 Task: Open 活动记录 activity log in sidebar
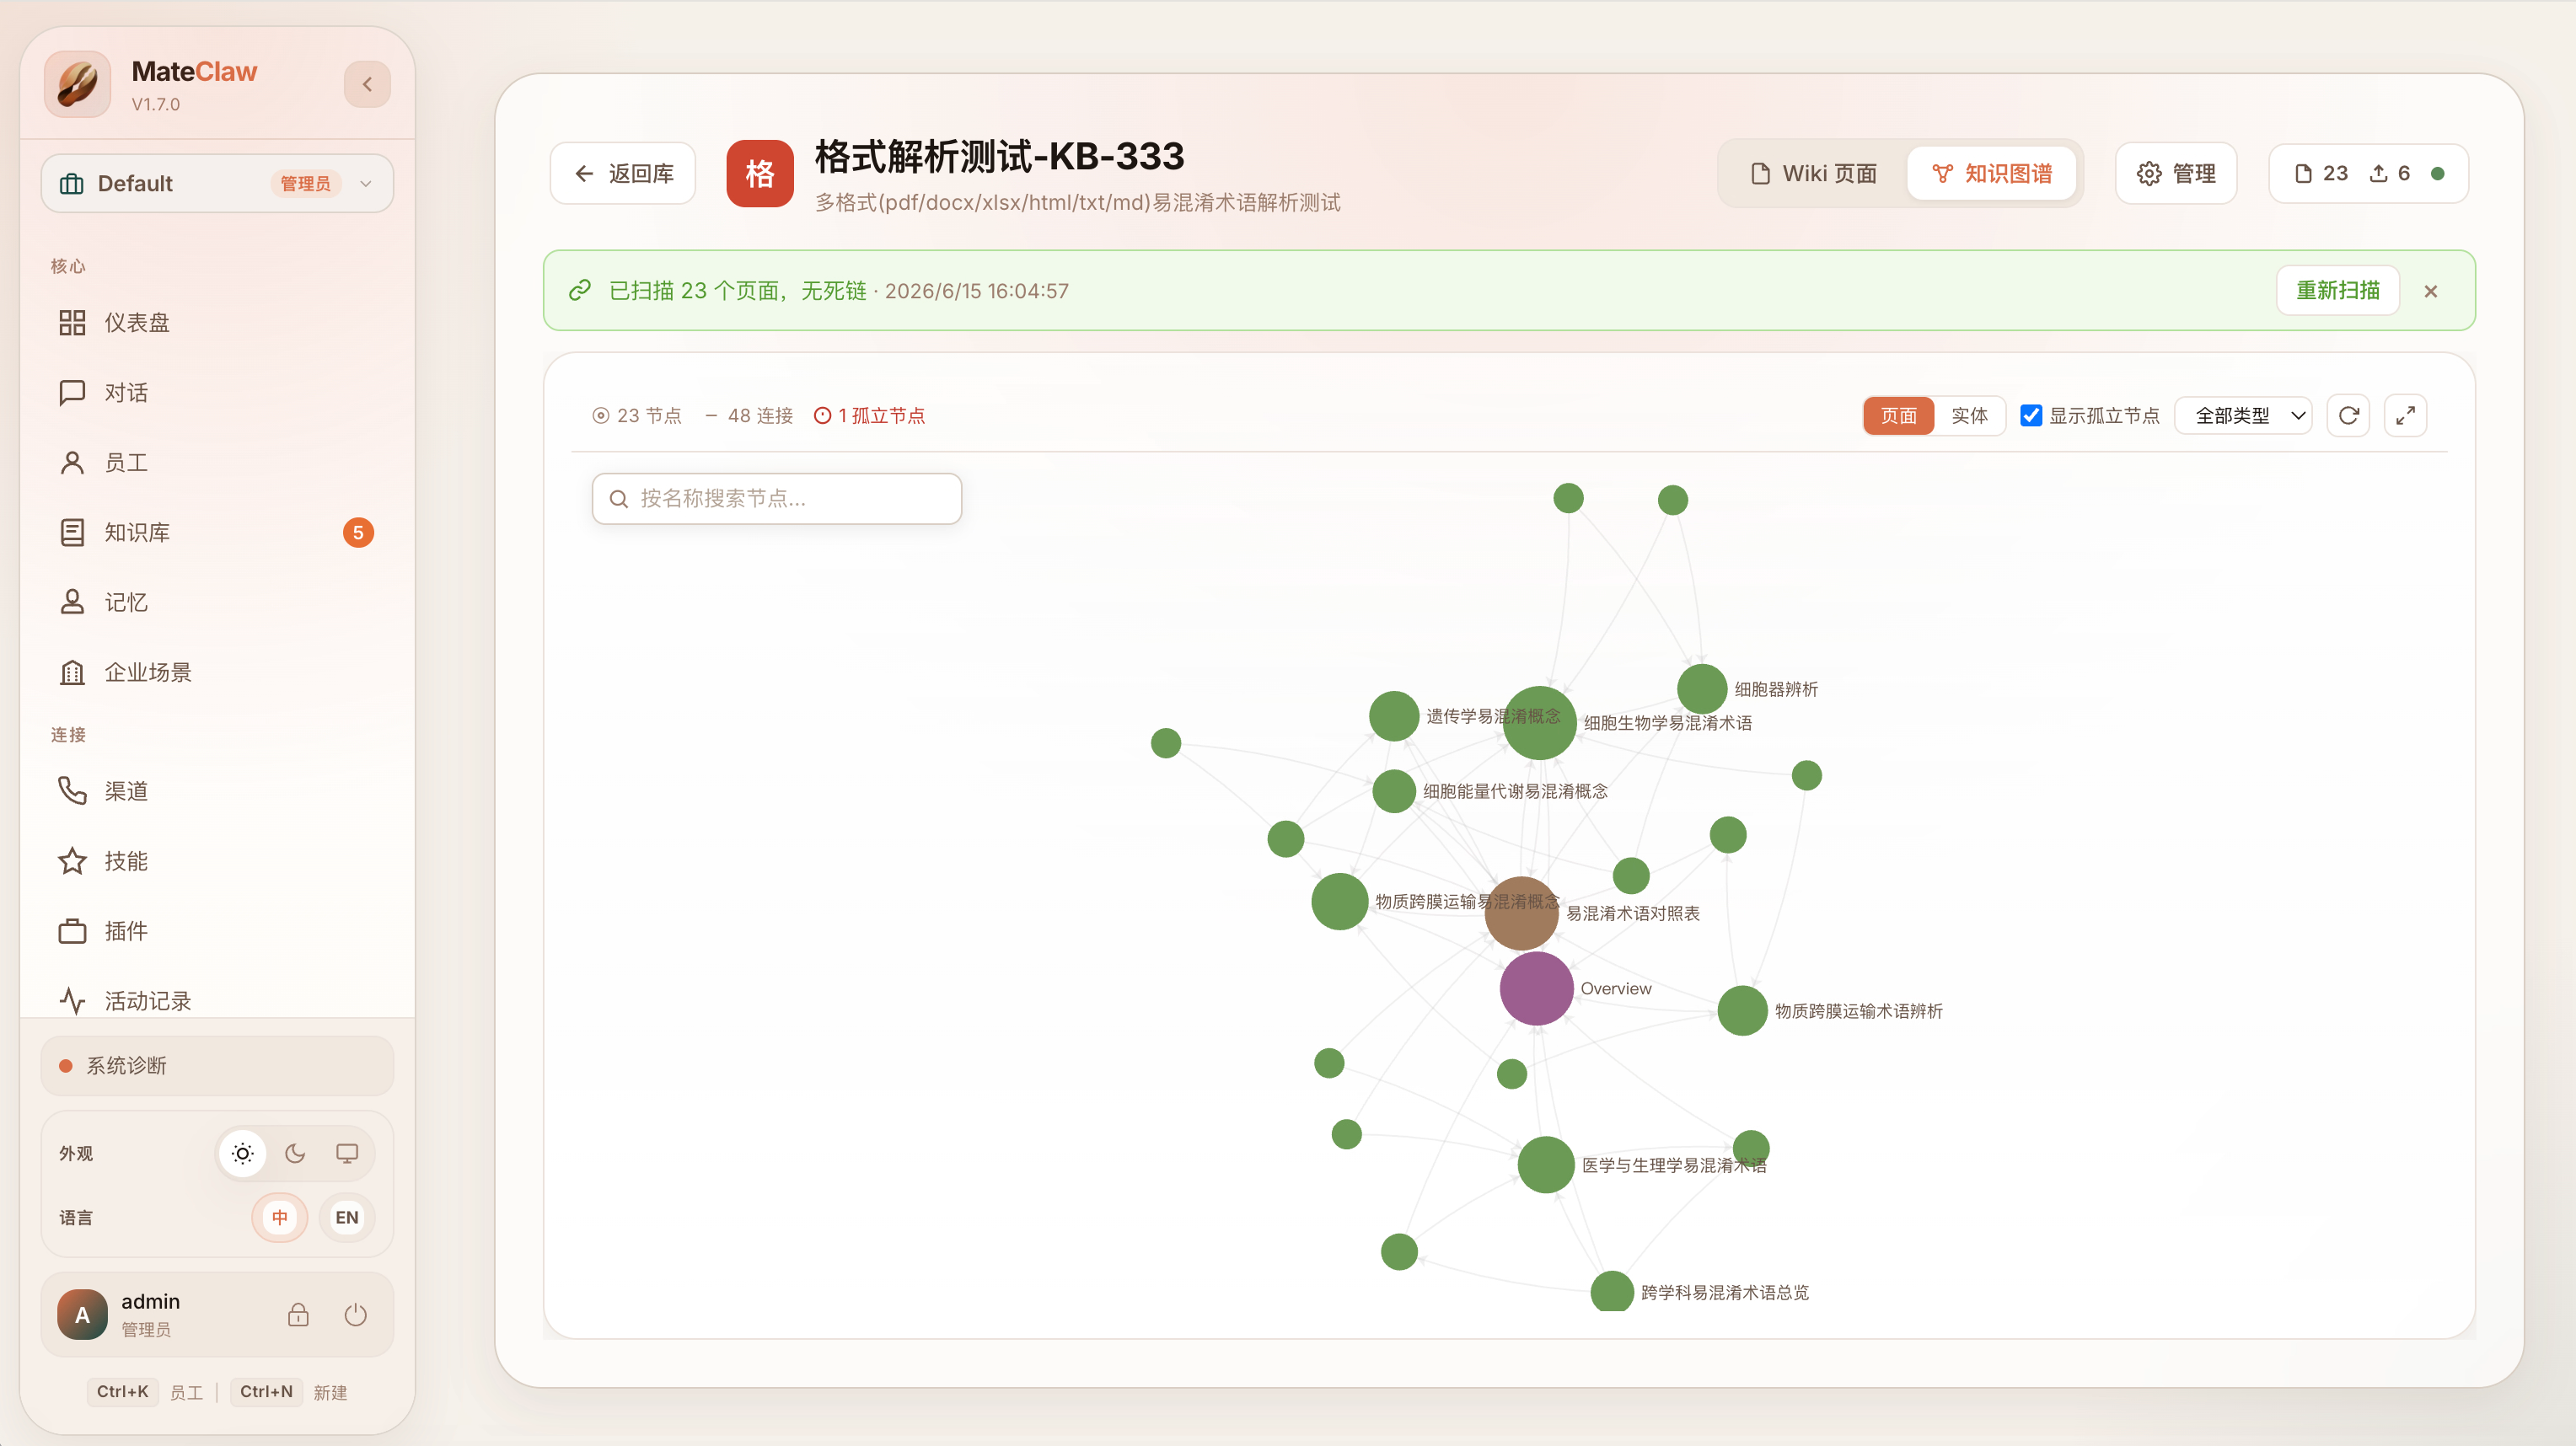point(217,1000)
